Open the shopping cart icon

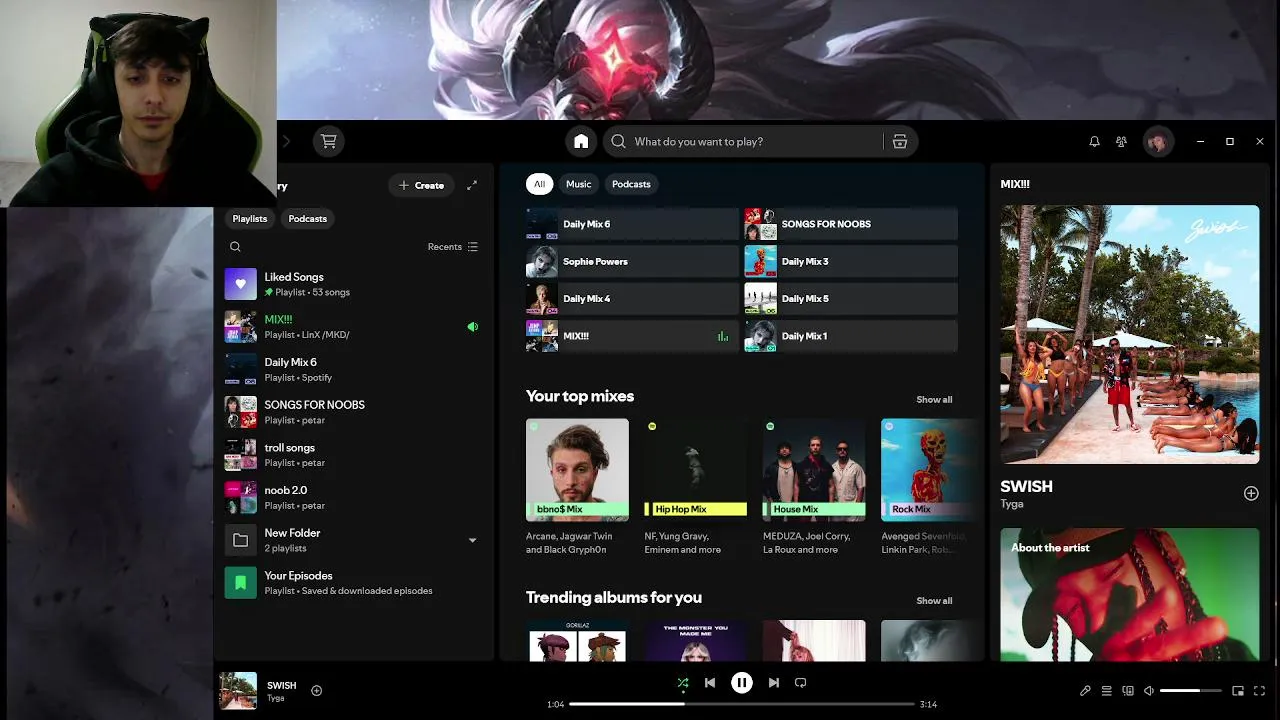[x=328, y=141]
